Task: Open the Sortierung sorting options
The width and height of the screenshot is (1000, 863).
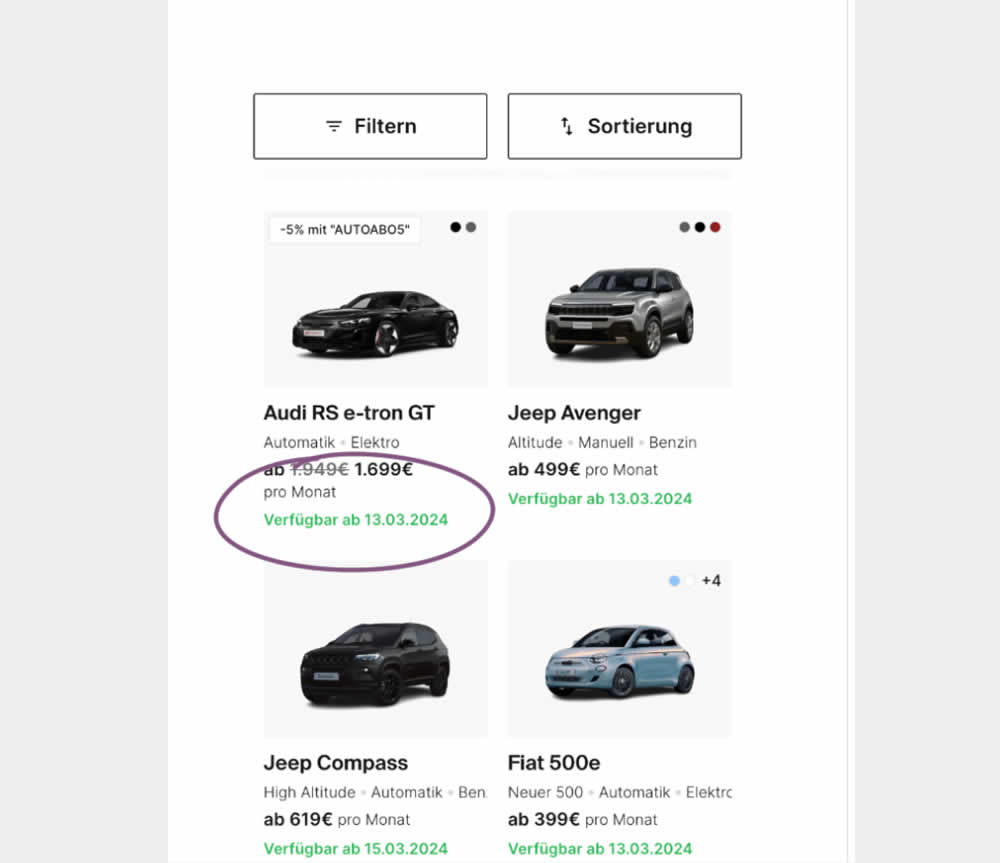Action: click(624, 126)
